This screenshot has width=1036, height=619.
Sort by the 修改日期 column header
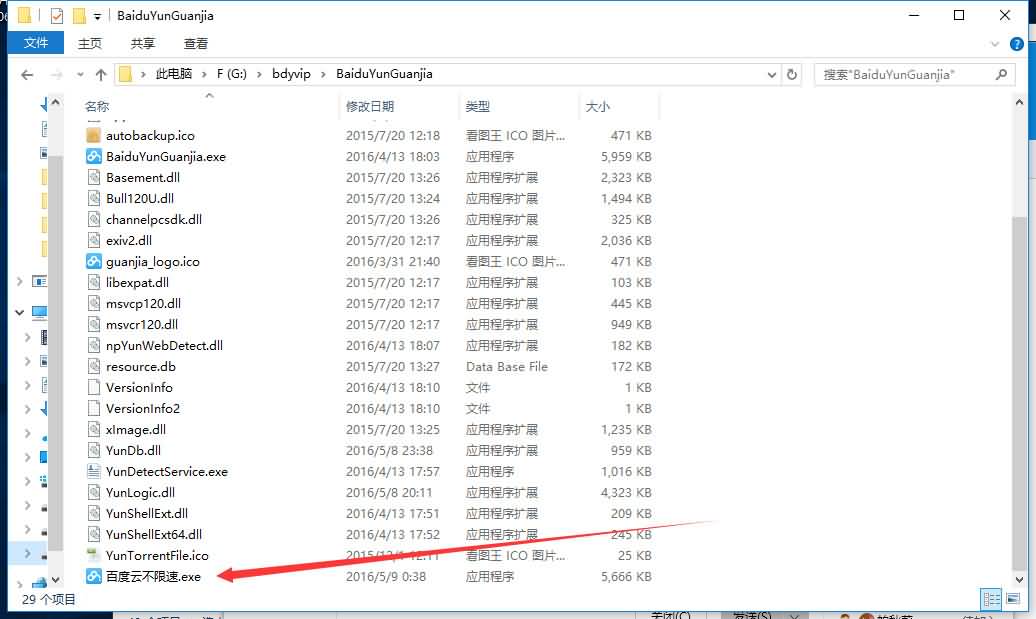370,106
